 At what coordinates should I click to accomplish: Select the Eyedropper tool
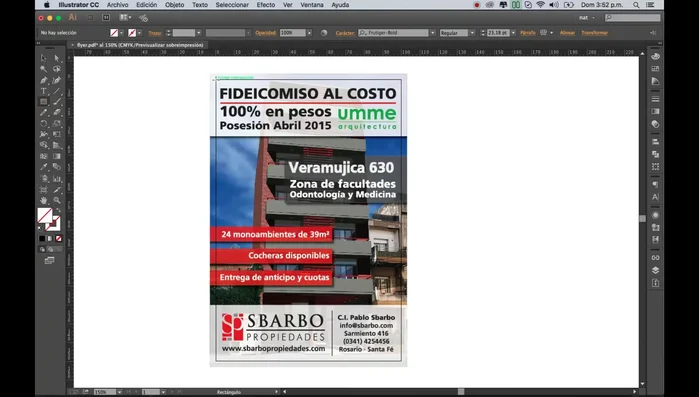(44, 167)
